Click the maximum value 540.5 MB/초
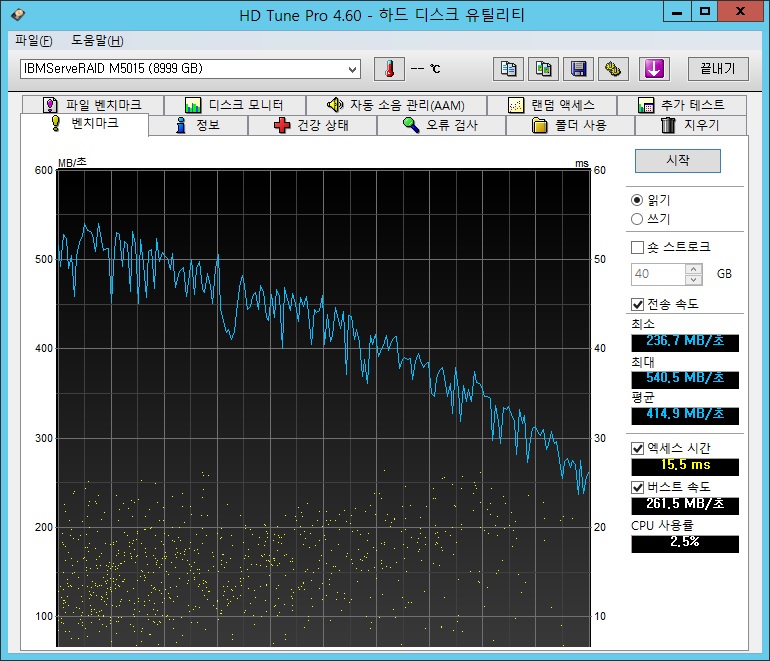The image size is (770, 661). pyautogui.click(x=685, y=378)
